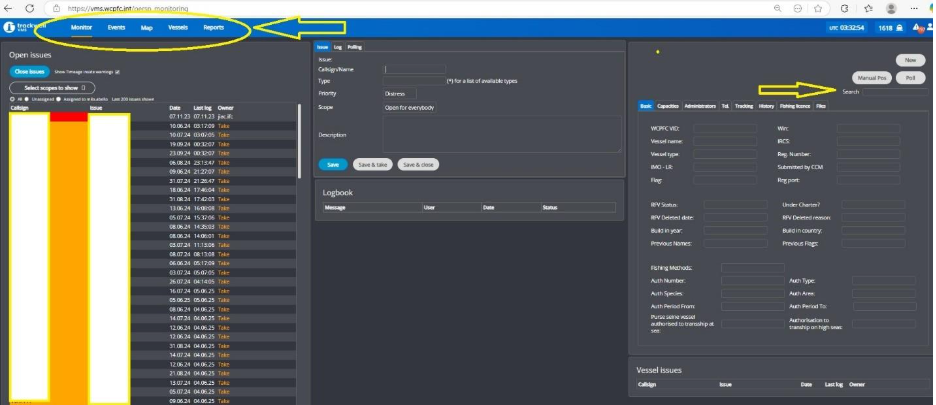Click the Date column header in Open issues
The image size is (936, 405).
tap(175, 108)
